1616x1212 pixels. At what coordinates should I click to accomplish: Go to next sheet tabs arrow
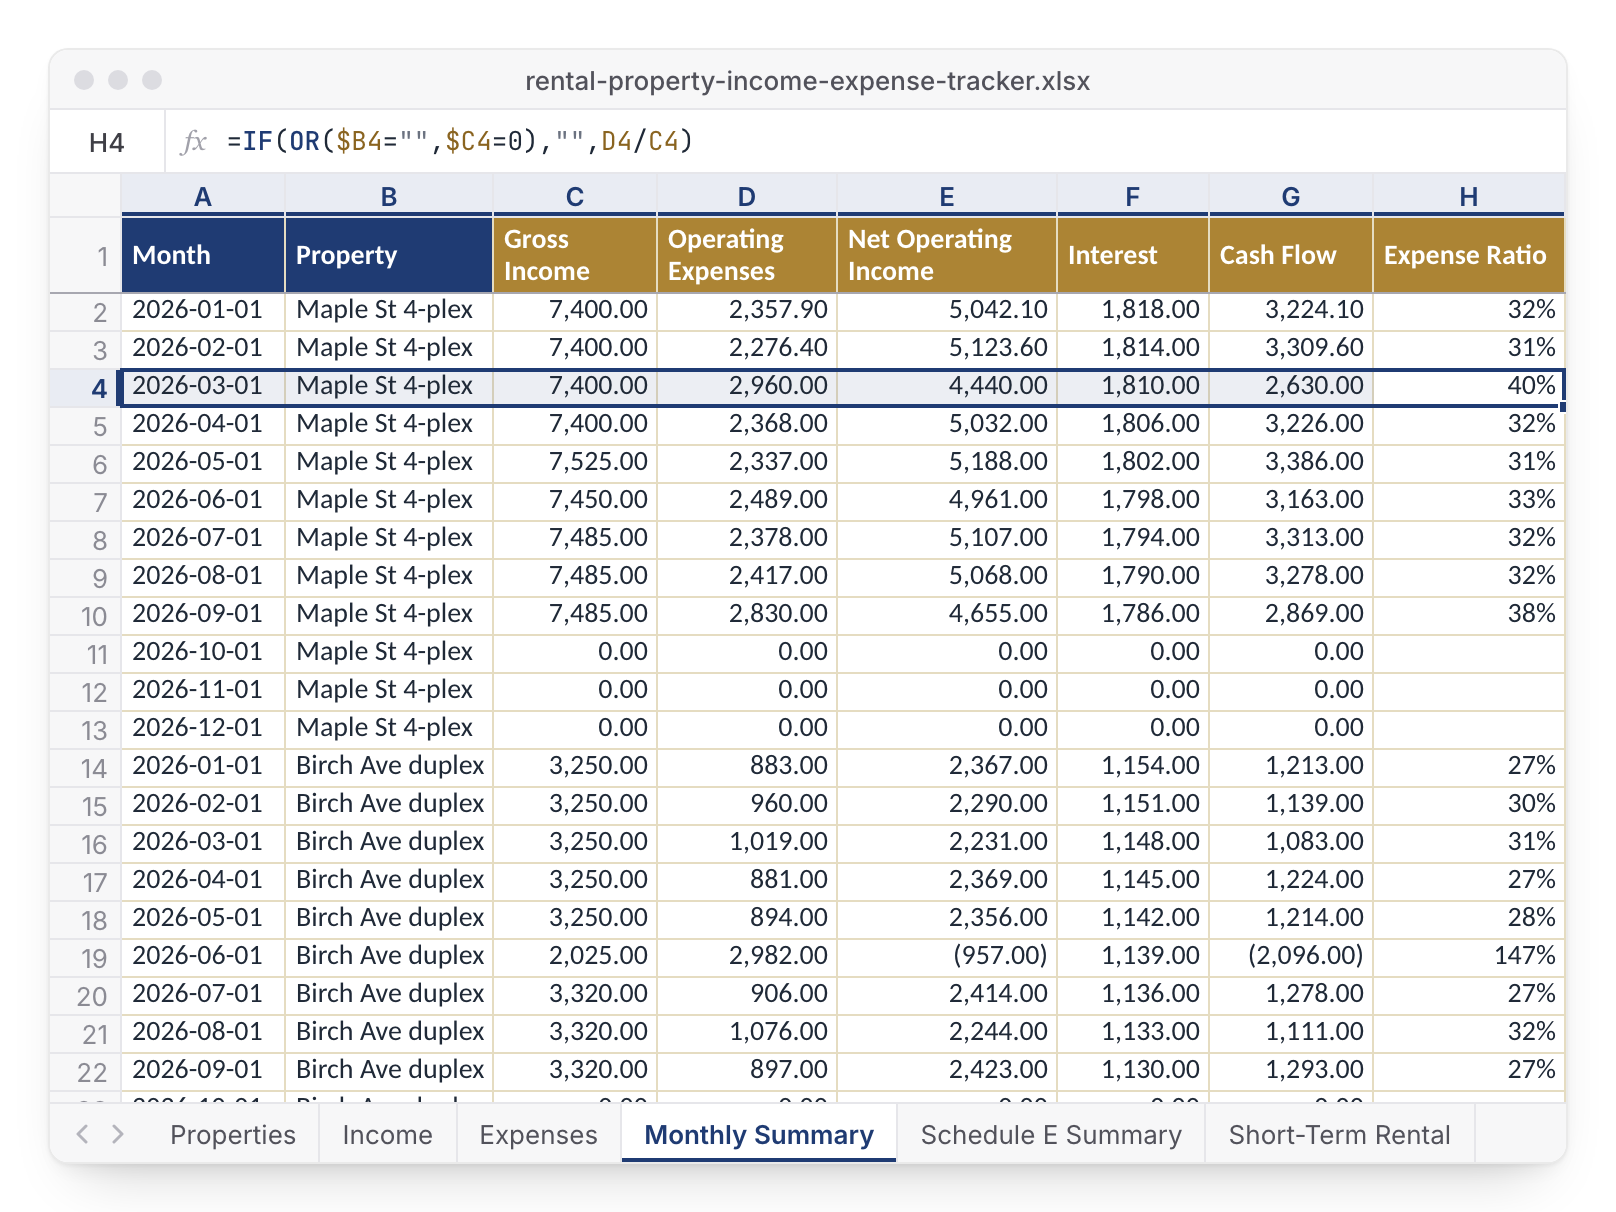(x=118, y=1134)
